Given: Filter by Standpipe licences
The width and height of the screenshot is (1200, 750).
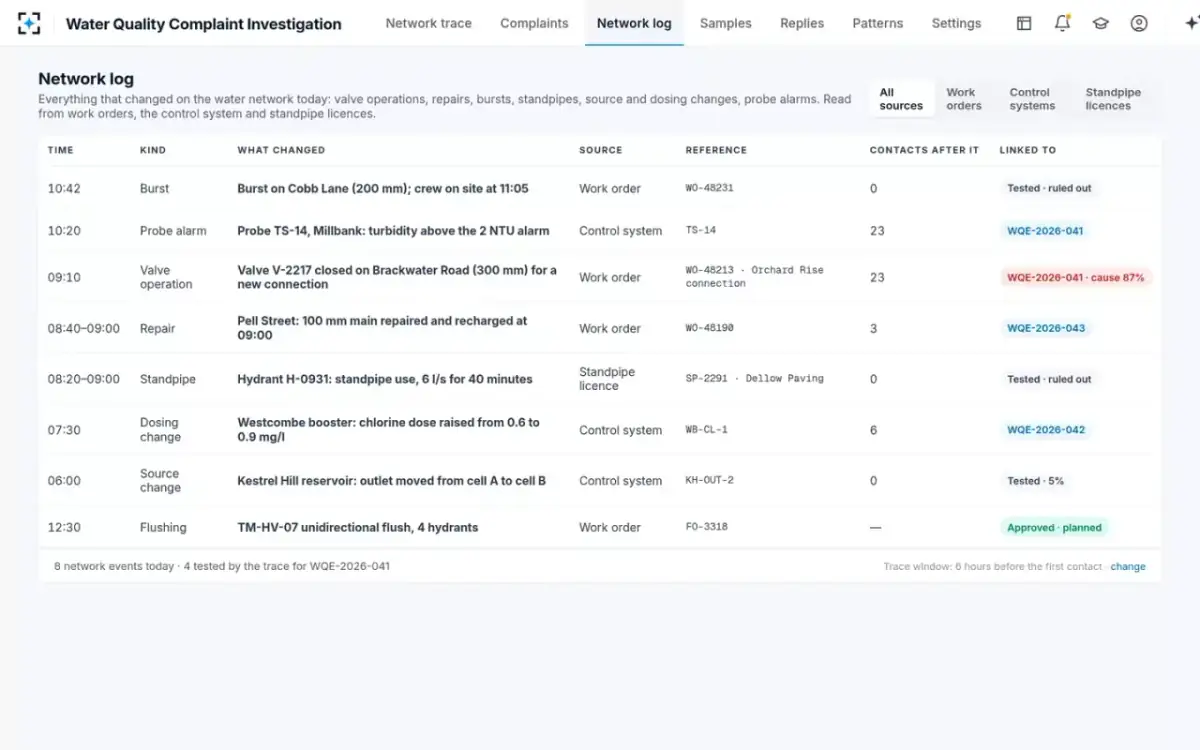Looking at the screenshot, I should [x=1113, y=99].
